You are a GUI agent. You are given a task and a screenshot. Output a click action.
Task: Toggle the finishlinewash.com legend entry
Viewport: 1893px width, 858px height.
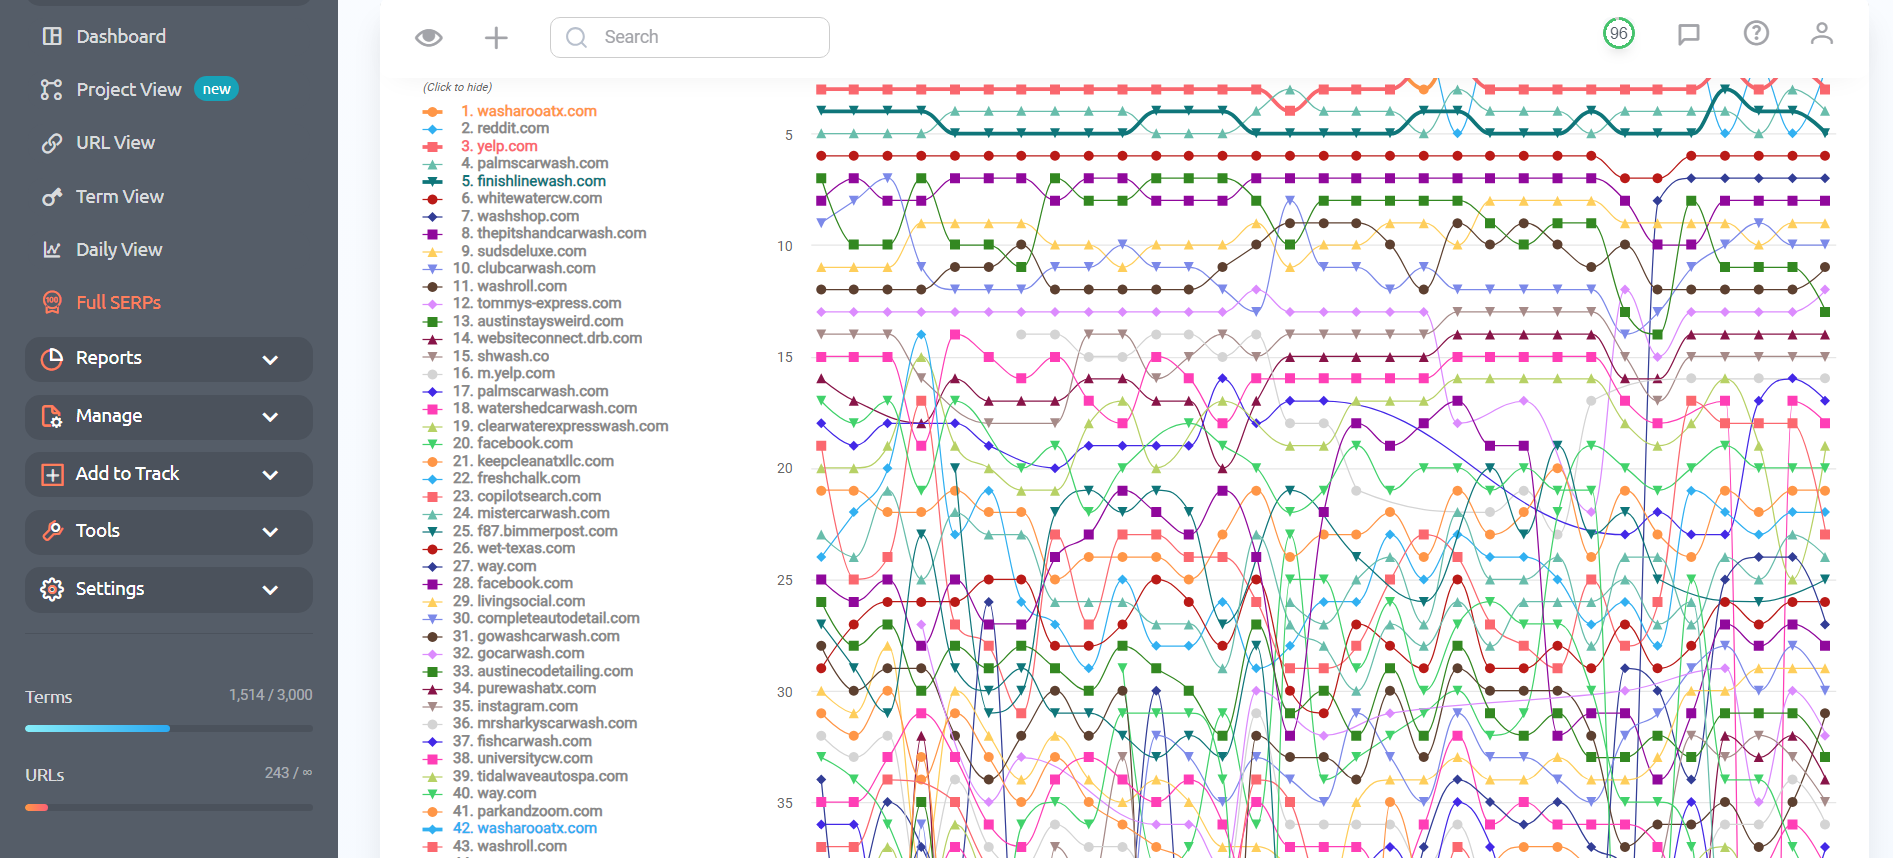pyautogui.click(x=533, y=181)
